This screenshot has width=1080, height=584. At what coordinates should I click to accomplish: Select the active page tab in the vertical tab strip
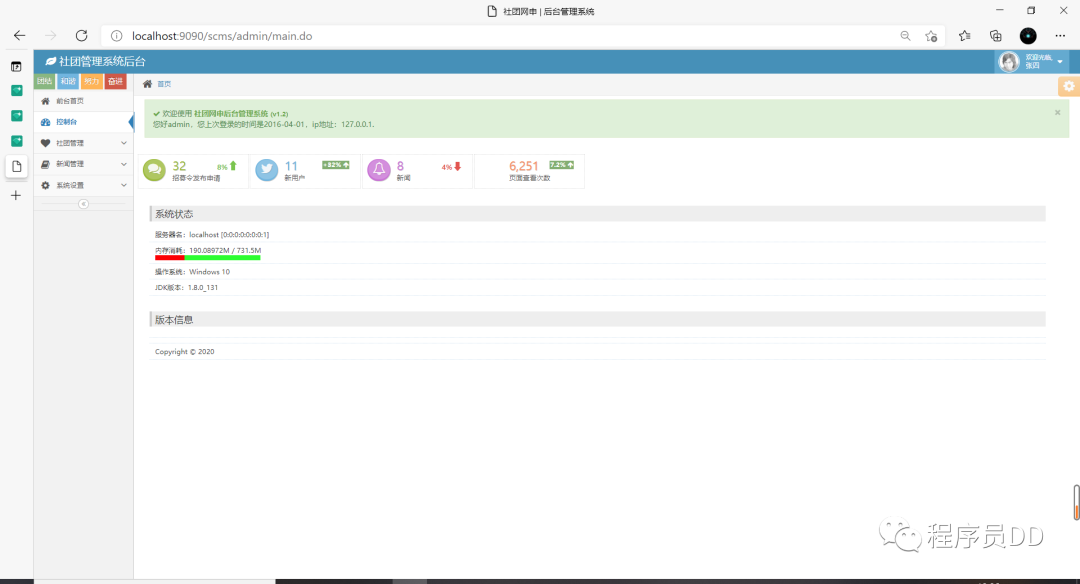coord(17,167)
